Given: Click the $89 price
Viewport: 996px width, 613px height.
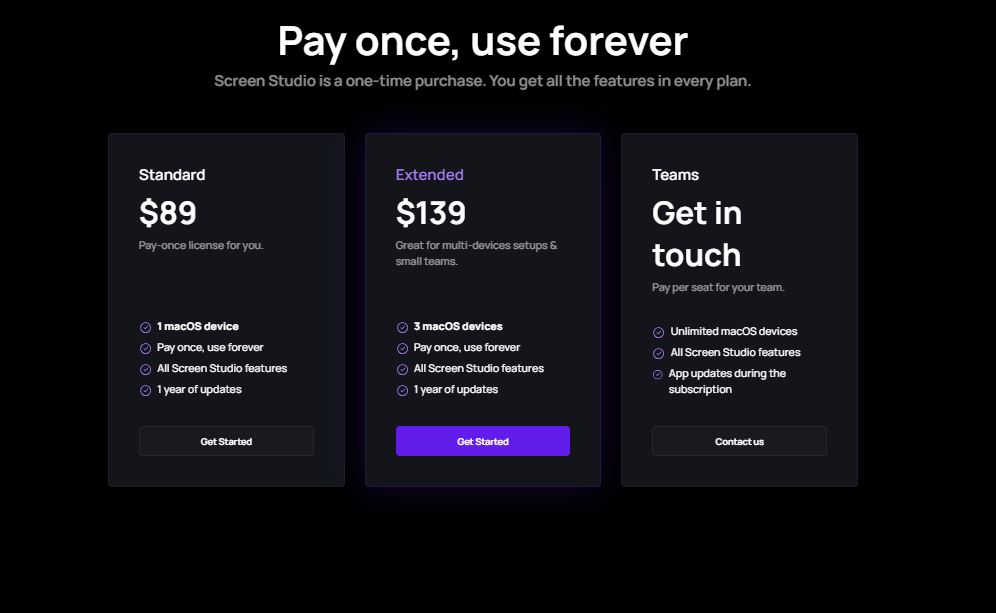Looking at the screenshot, I should [x=168, y=213].
